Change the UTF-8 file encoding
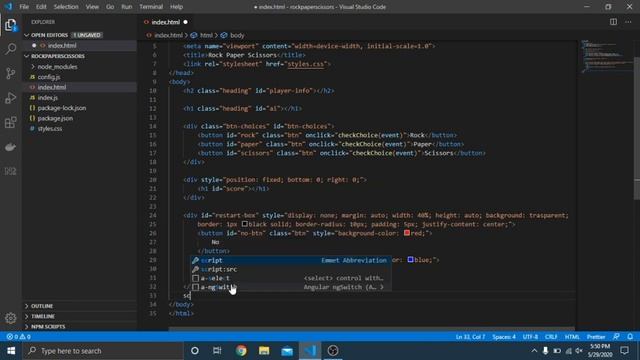640x360 pixels. 530,337
